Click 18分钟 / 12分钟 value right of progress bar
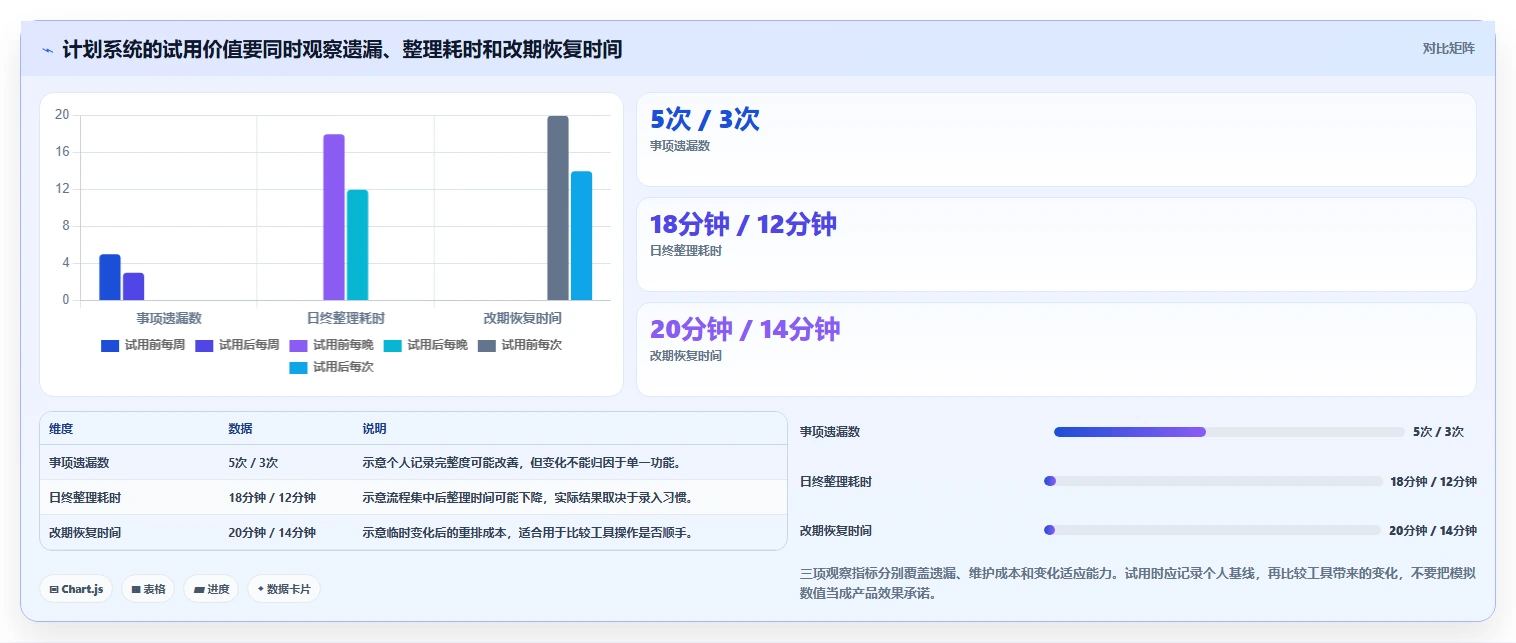The image size is (1516, 643). coord(1433,481)
